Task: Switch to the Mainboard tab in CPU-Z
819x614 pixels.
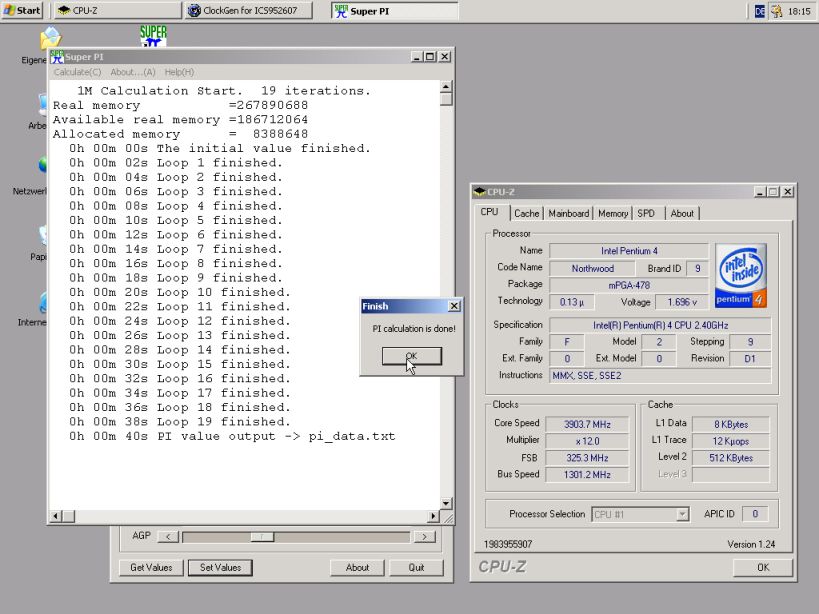Action: click(x=569, y=213)
